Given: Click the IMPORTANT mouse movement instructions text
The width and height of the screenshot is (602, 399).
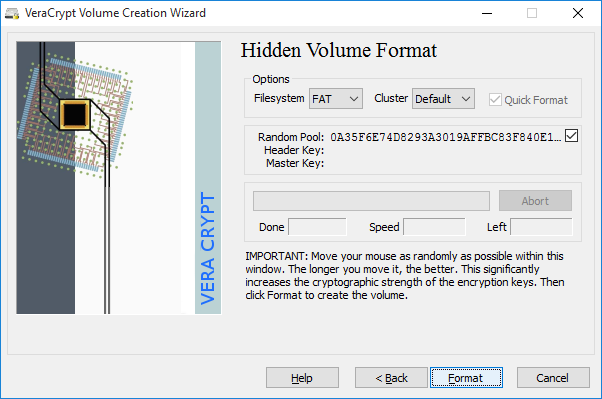Looking at the screenshot, I should click(x=405, y=275).
